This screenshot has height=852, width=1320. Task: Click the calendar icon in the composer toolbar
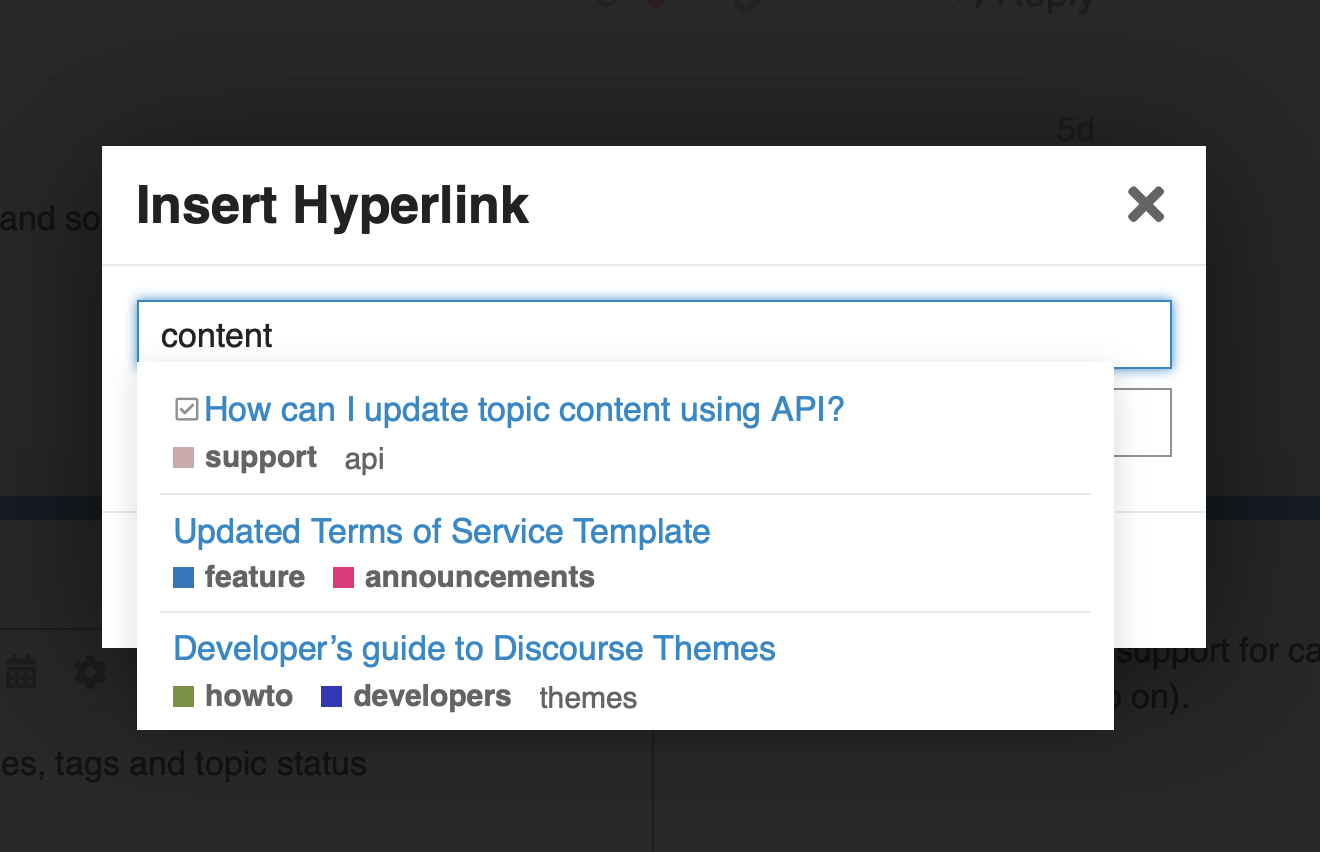point(21,673)
